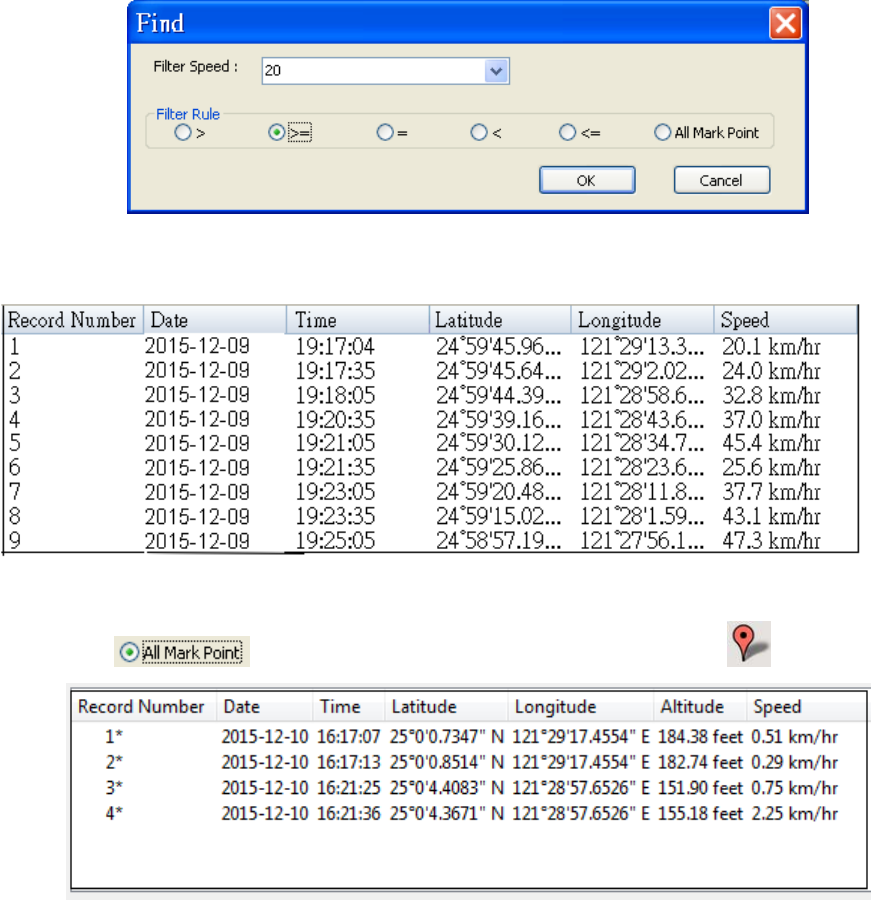Select the row with speed 24.0 km/hr
Screen dimensions: 871x900
(x=431, y=371)
